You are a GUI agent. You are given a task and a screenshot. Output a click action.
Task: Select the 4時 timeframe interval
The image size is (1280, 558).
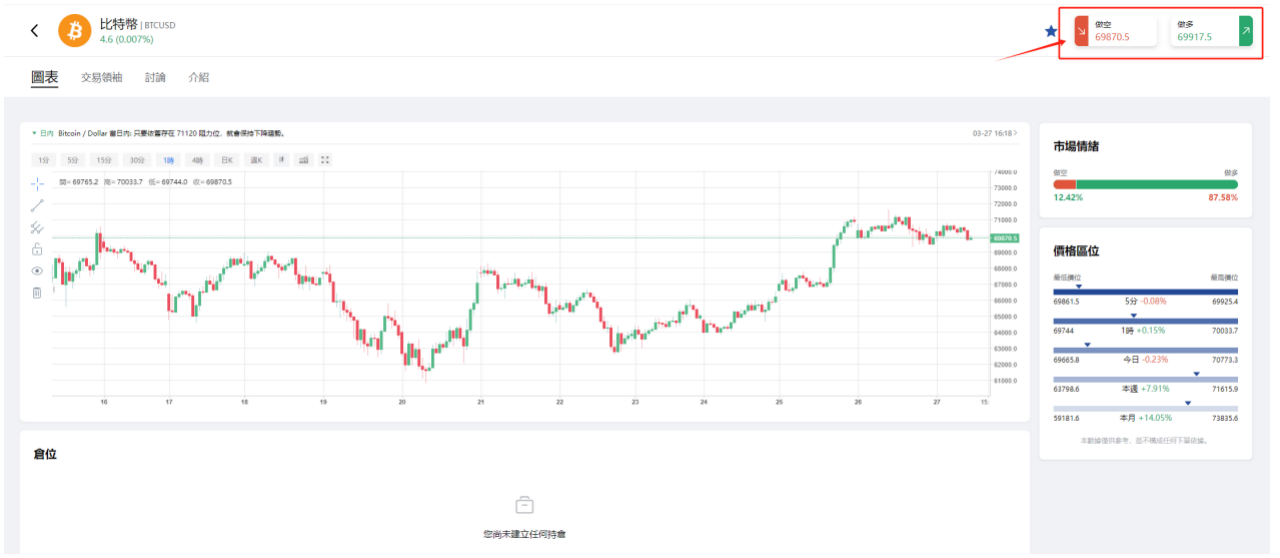pyautogui.click(x=197, y=160)
